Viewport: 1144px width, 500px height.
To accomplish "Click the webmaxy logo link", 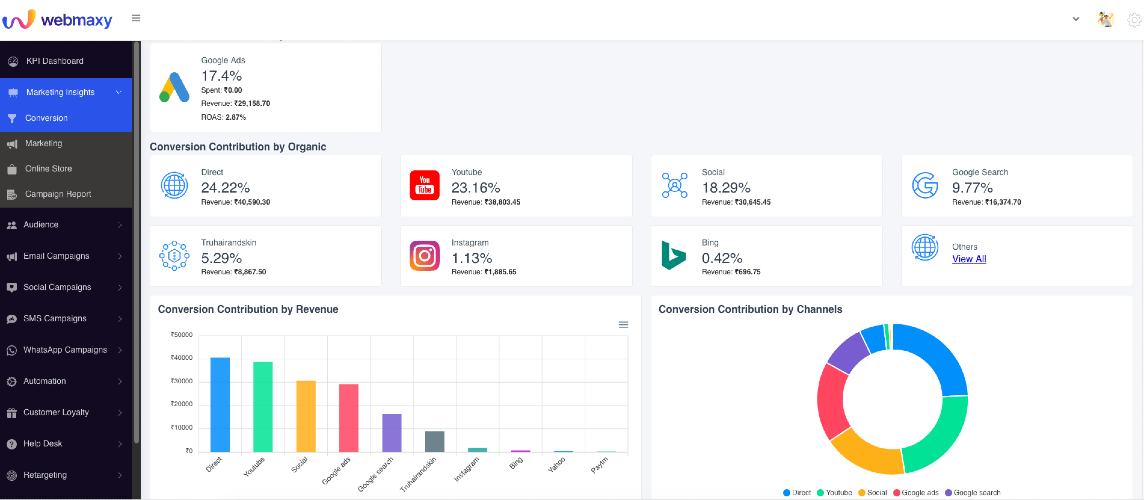I will point(57,20).
